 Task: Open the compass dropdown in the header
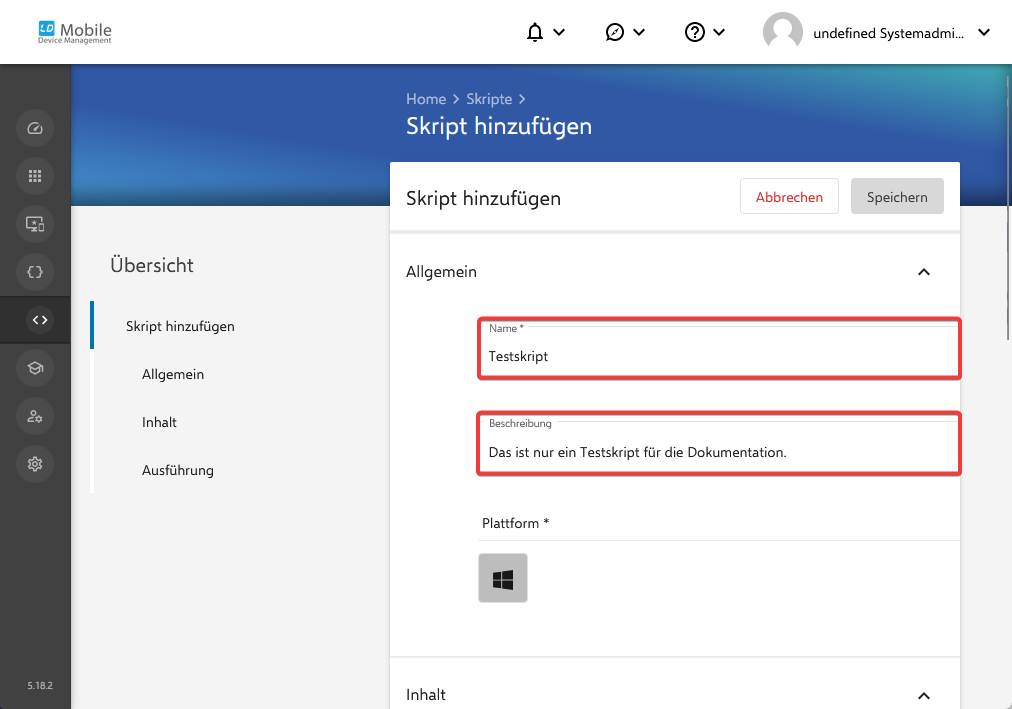point(625,32)
